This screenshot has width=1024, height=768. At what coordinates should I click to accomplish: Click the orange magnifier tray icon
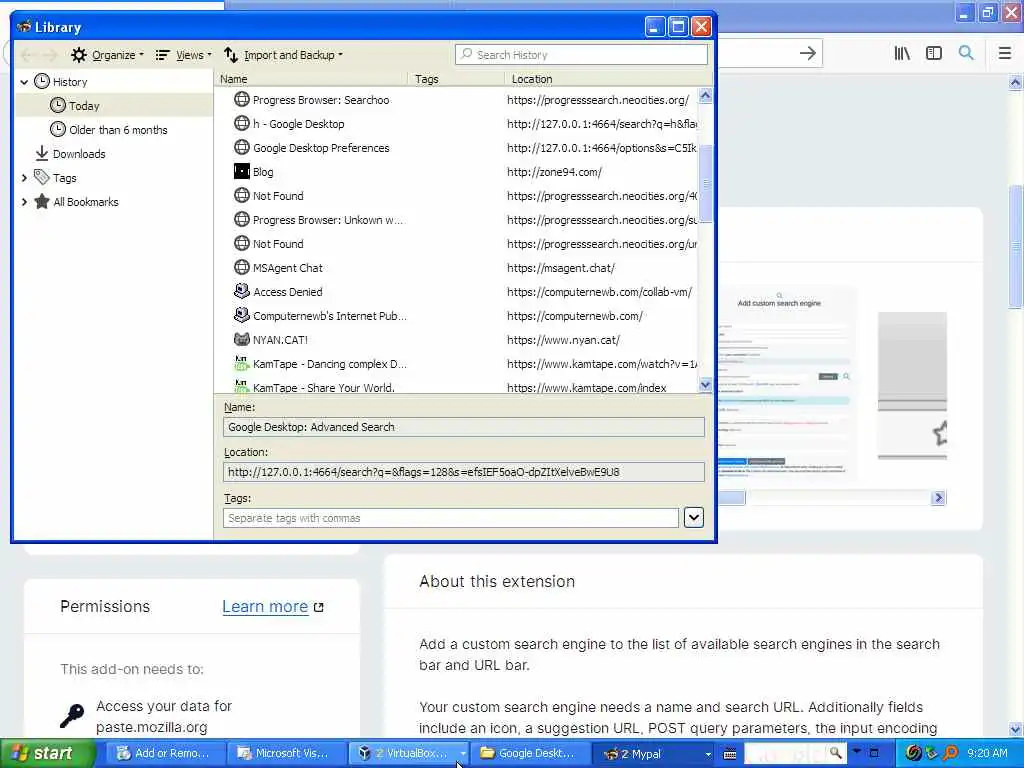point(950,754)
